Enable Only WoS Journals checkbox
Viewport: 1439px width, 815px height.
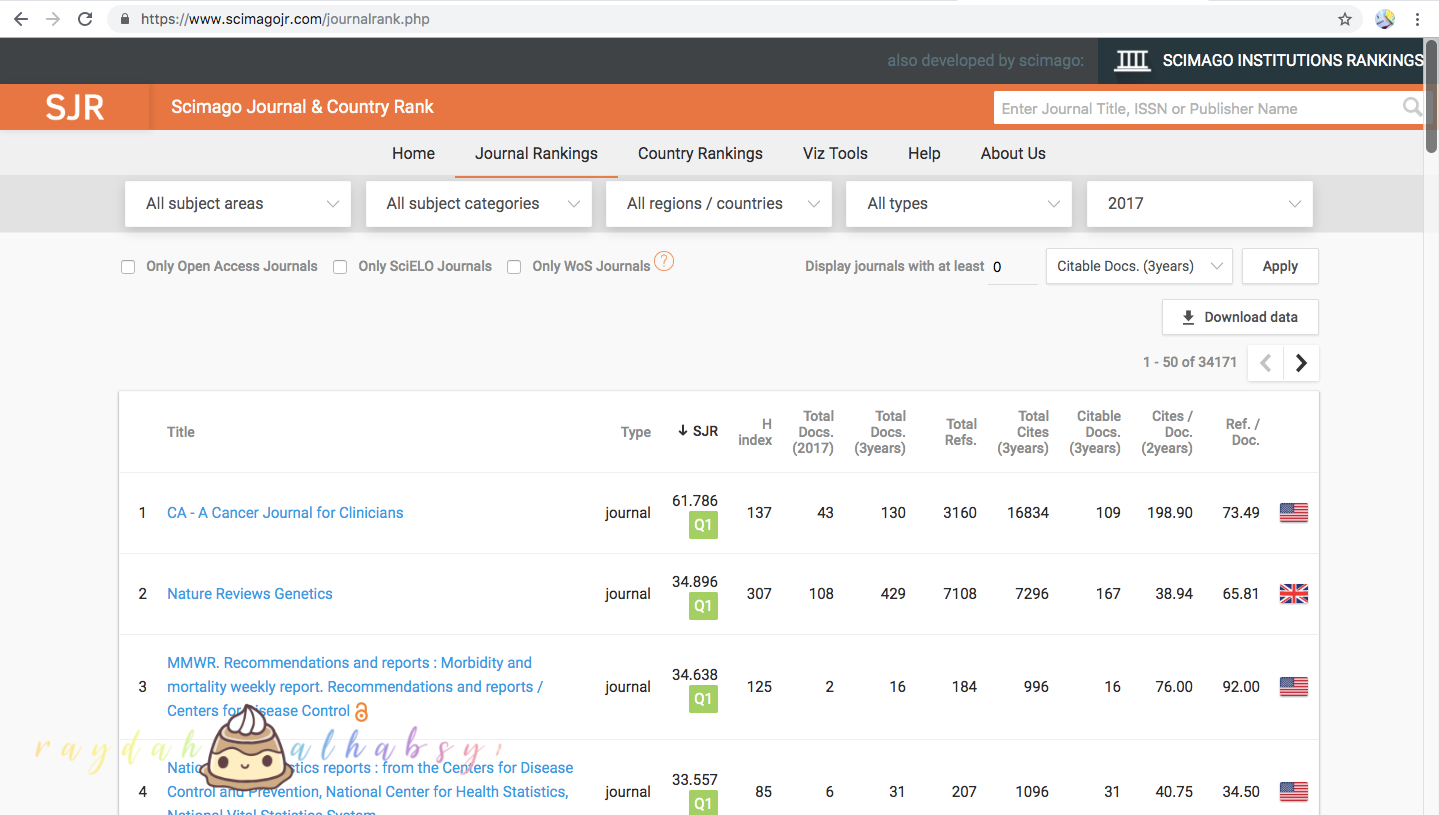click(x=514, y=267)
